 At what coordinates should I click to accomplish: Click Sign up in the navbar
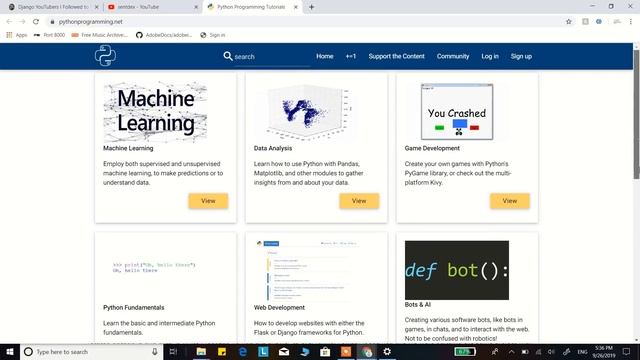pyautogui.click(x=521, y=56)
